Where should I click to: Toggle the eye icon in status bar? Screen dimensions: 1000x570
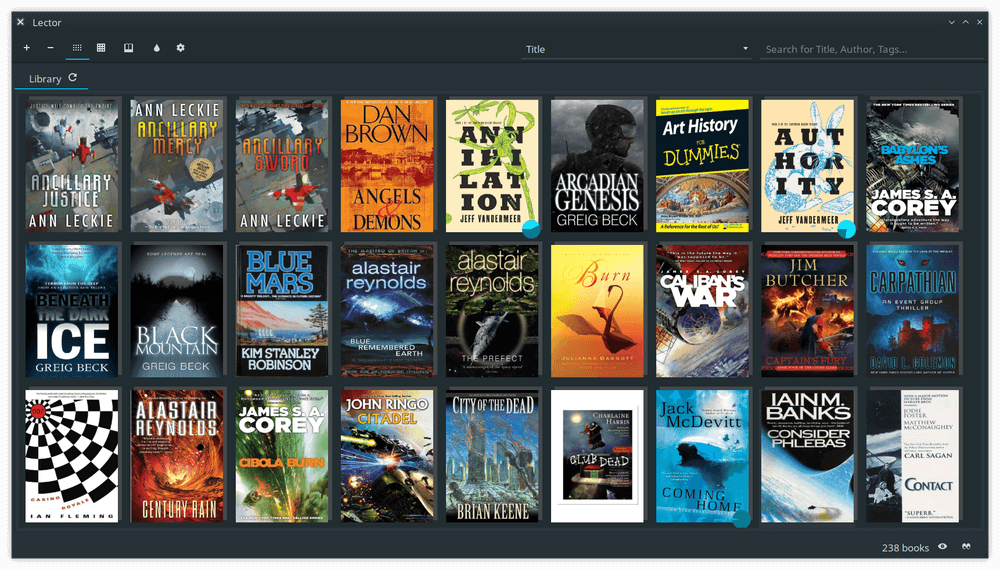pos(942,546)
